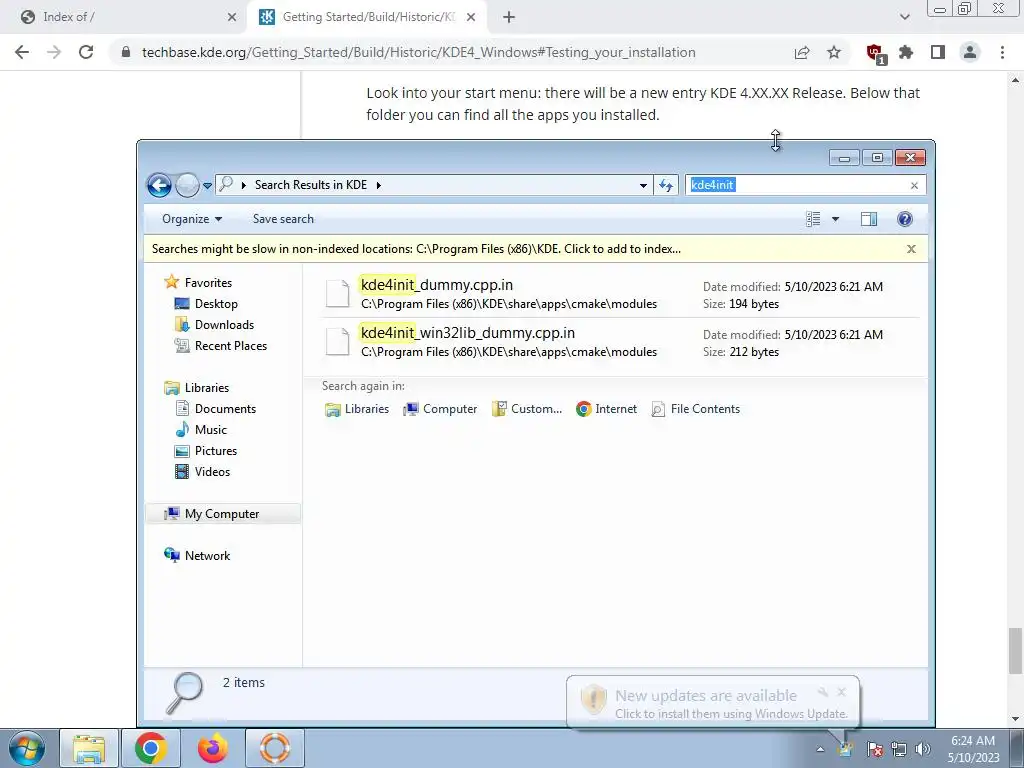Search again on the Internet
1024x768 pixels.
click(x=606, y=409)
